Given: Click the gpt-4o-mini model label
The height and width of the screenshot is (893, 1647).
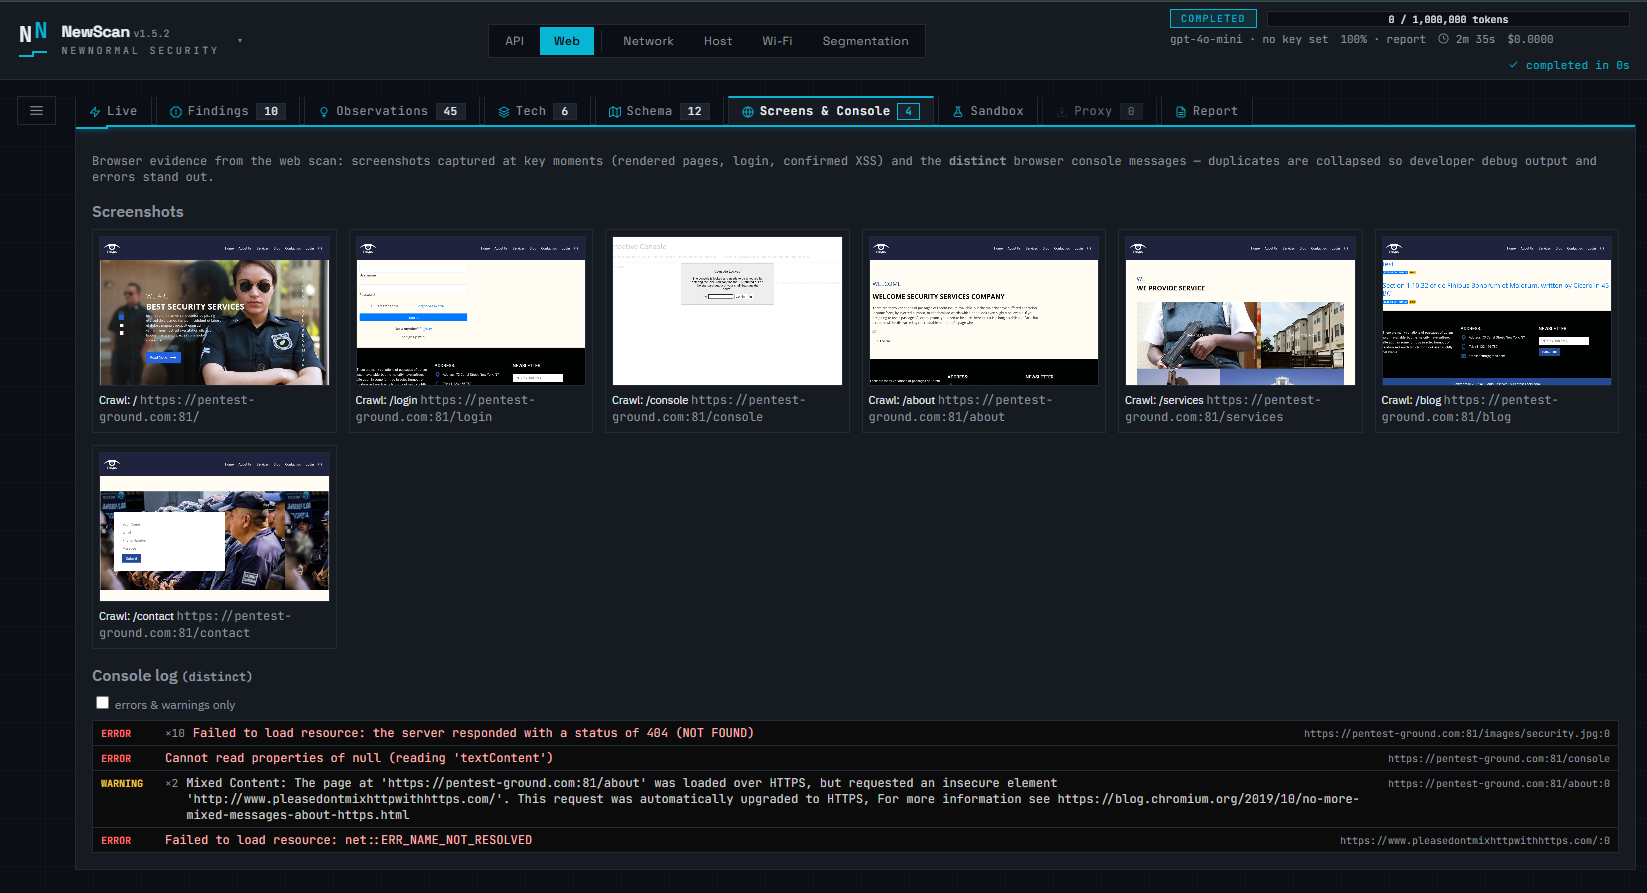Looking at the screenshot, I should pos(1206,39).
